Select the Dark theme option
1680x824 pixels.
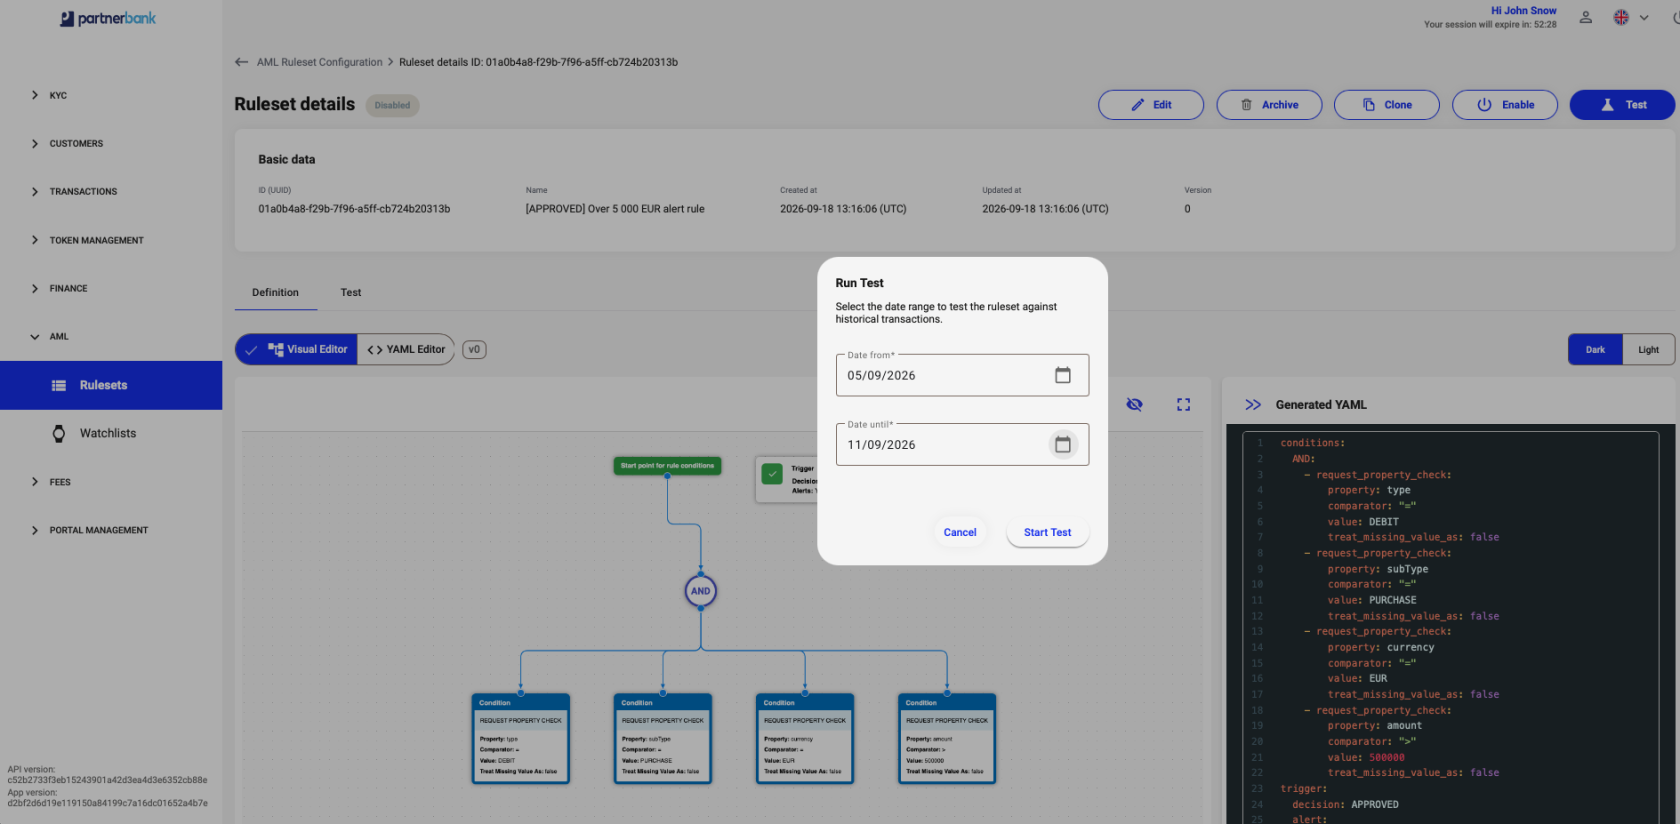1595,349
